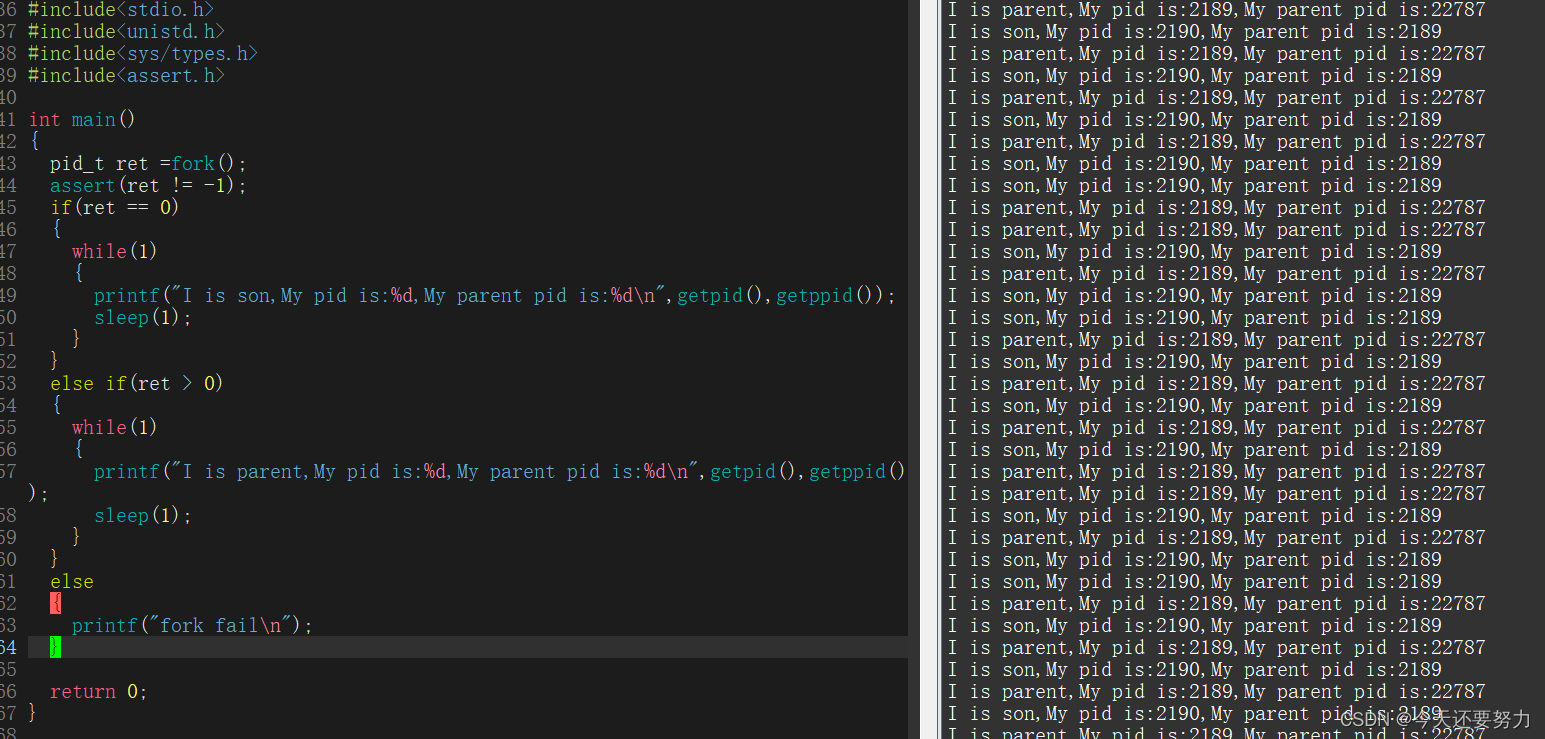Click the highlighted line number 64
Screen dimensions: 1545x739
8,648
